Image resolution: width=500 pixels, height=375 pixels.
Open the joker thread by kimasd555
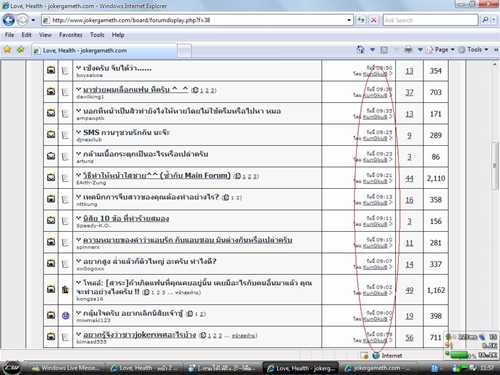point(139,335)
